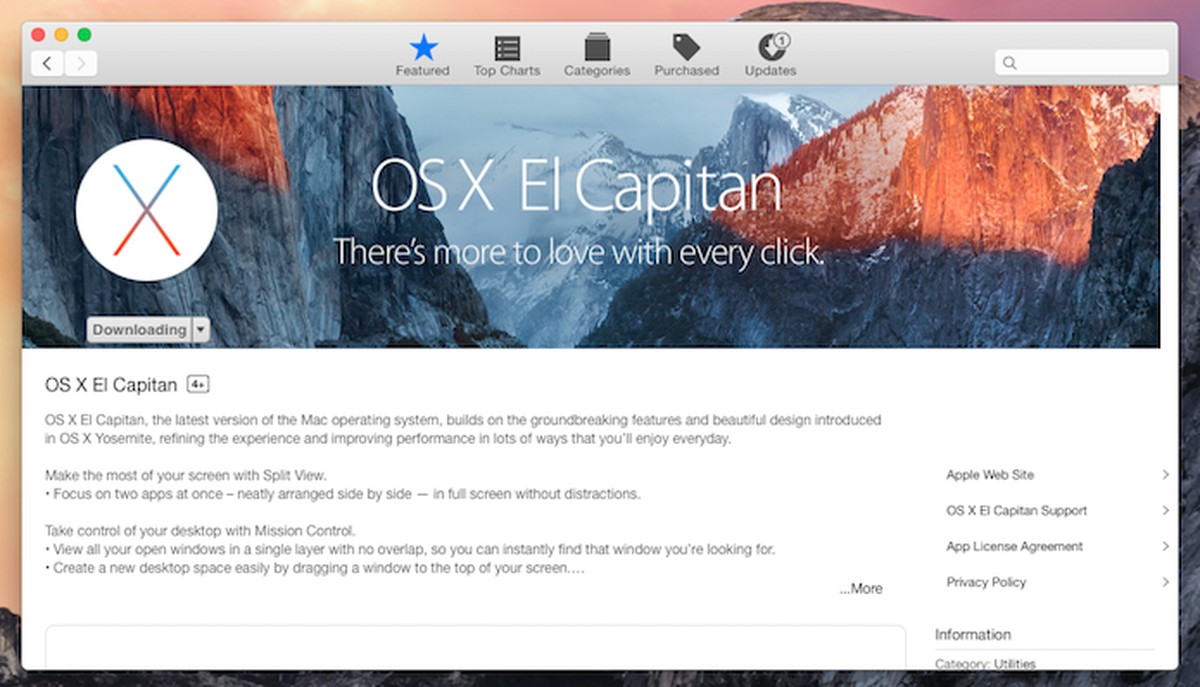The image size is (1200, 687).
Task: Click "Make the most of your screen with Split View."
Action: tap(186, 475)
